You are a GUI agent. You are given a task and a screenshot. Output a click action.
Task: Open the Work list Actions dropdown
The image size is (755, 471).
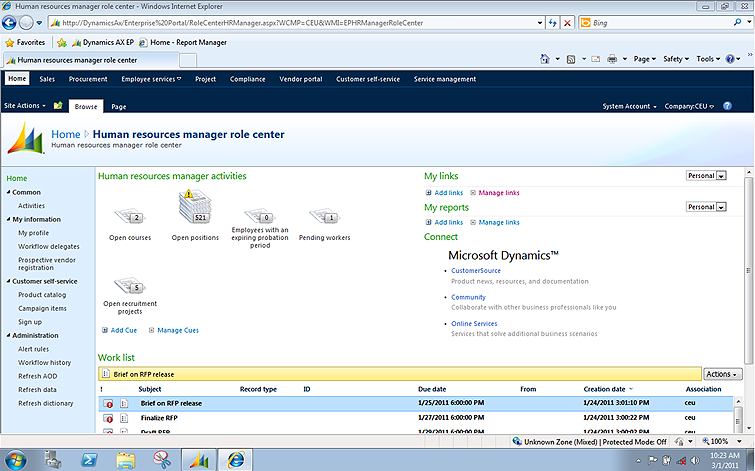[722, 374]
